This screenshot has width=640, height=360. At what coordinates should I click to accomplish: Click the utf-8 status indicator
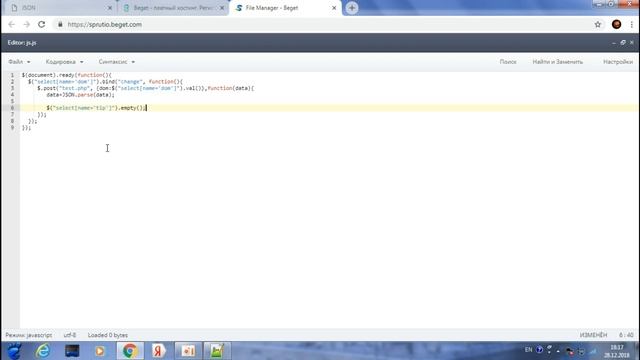pos(70,335)
